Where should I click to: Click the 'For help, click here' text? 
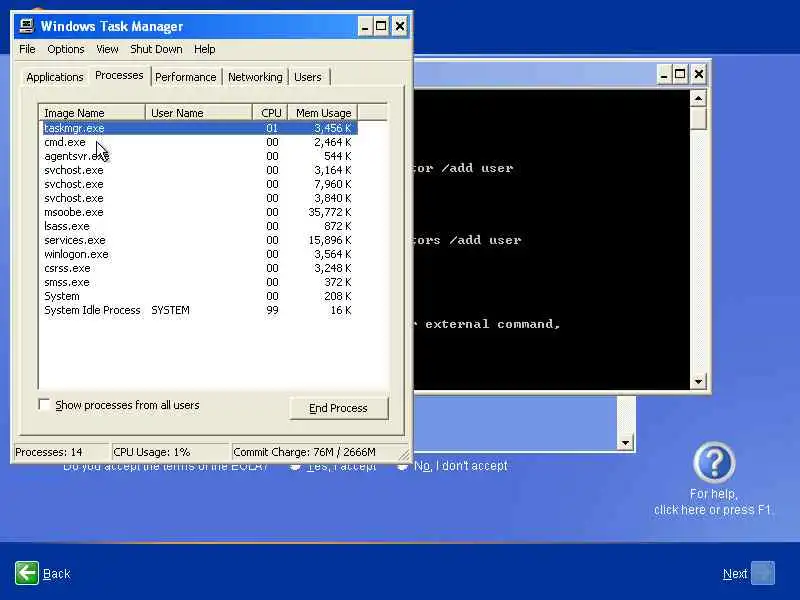pyautogui.click(x=713, y=502)
